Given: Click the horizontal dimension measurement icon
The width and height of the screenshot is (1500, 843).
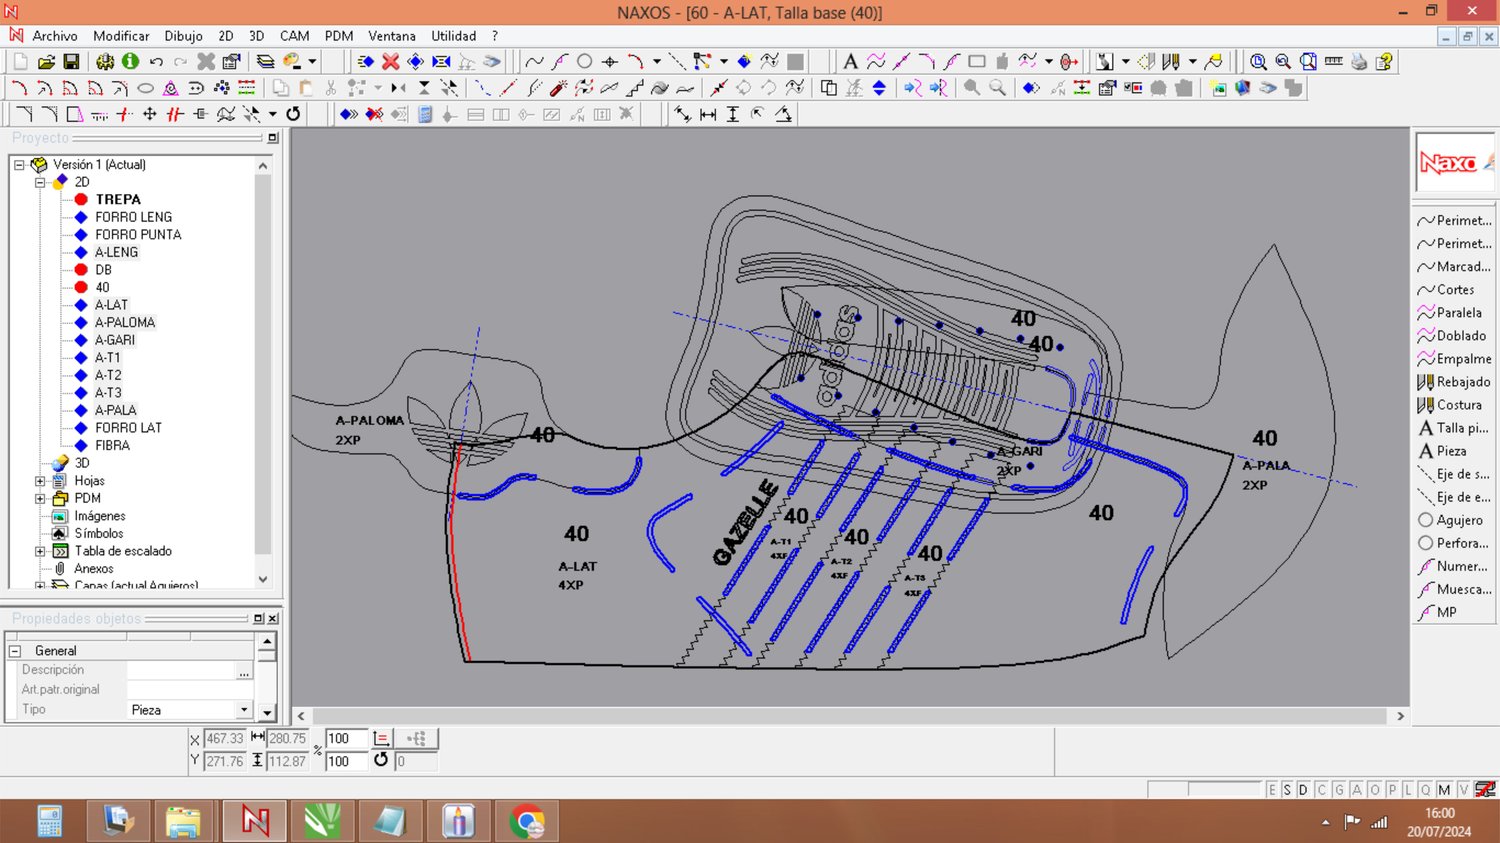Looking at the screenshot, I should 708,114.
